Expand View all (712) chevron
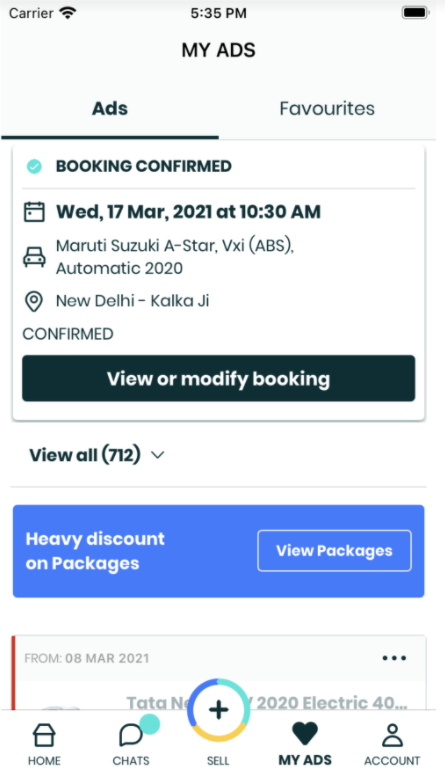Screen dimensions: 445x781 pyautogui.click(x=157, y=455)
